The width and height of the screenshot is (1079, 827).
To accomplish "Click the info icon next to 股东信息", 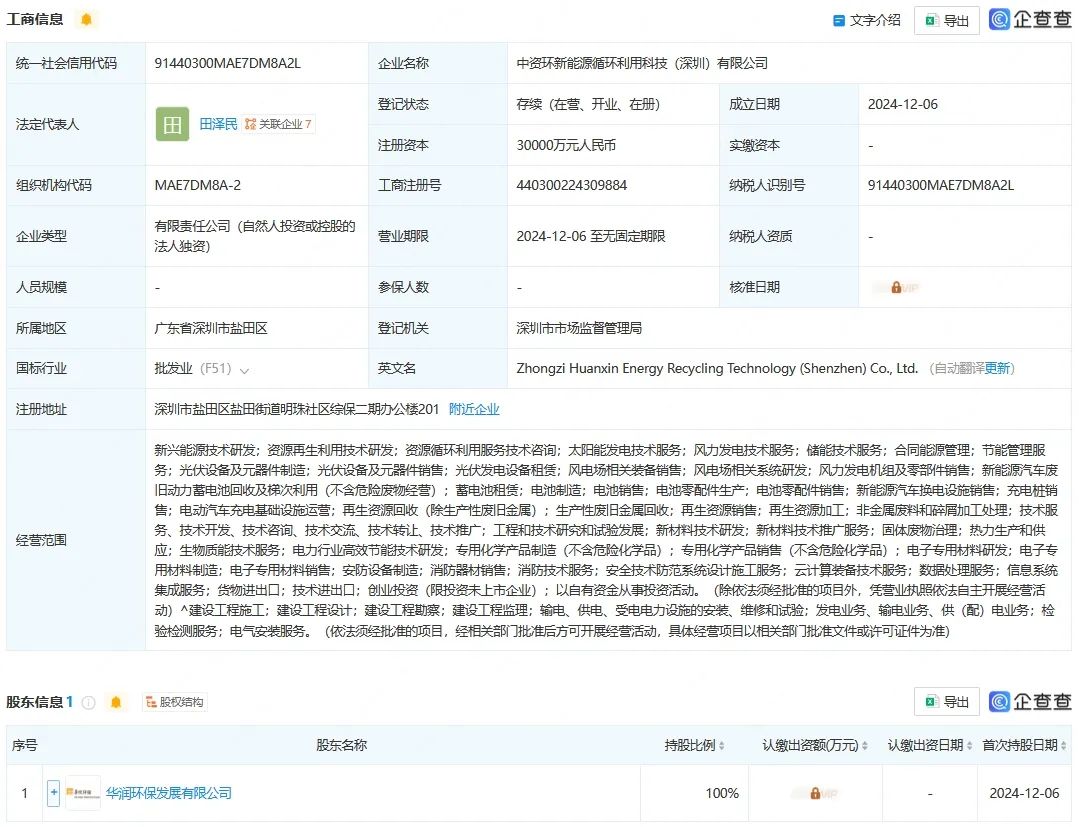I will tap(89, 702).
